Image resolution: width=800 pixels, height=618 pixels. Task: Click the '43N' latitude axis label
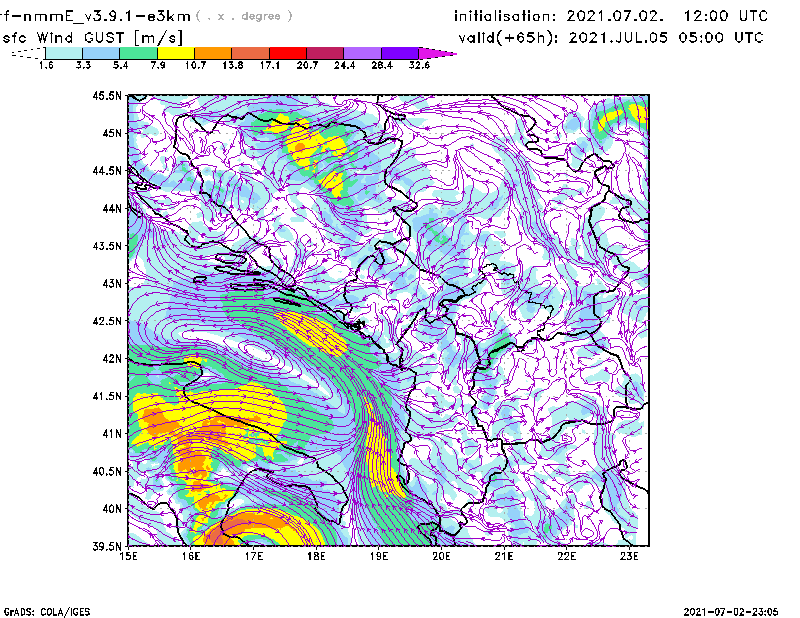point(112,283)
